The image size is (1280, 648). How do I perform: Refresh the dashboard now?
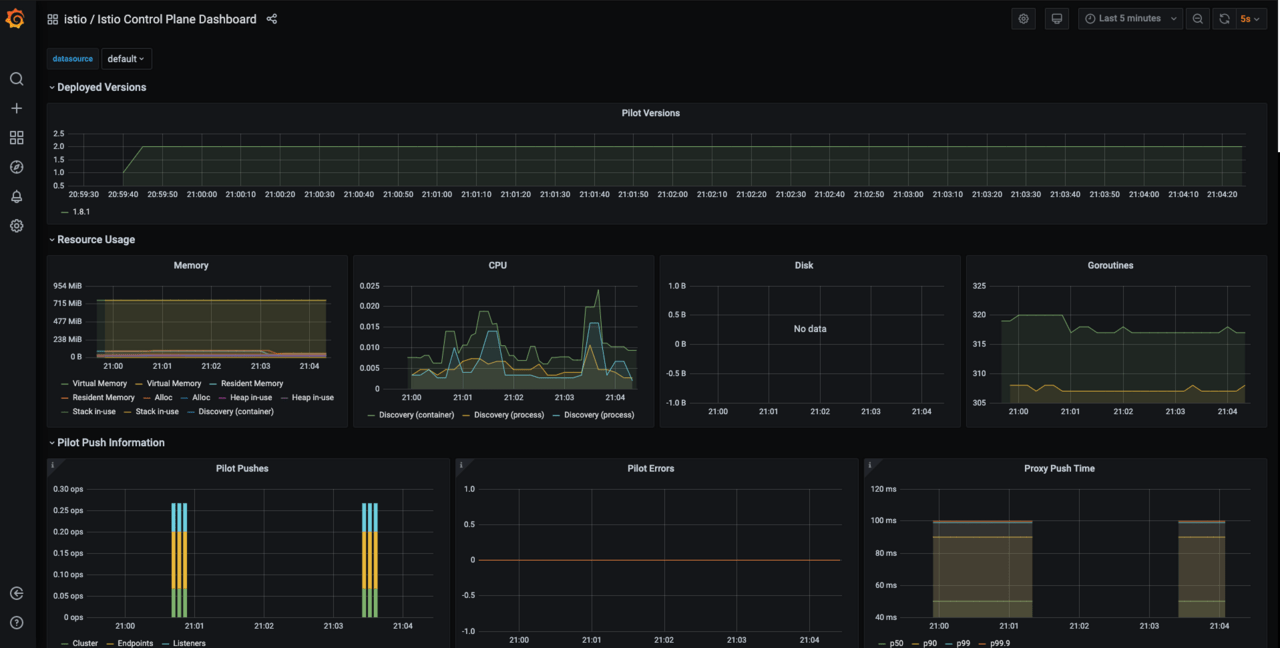pos(1224,19)
